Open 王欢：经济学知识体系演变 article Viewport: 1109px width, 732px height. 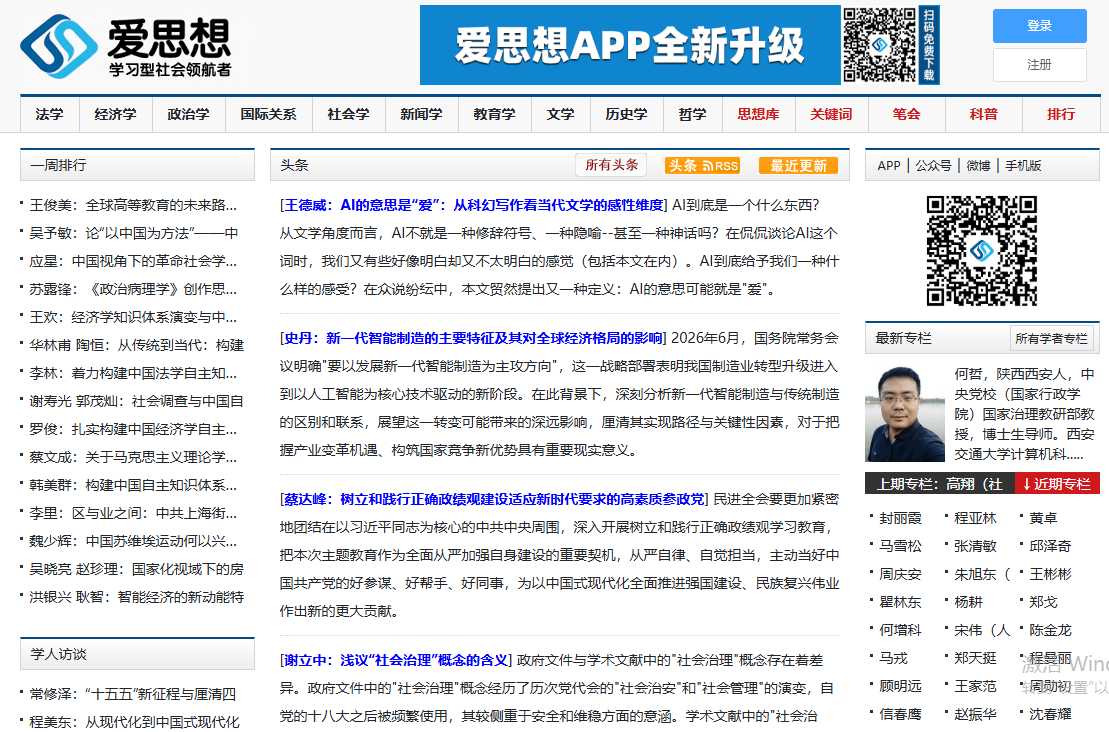coord(133,317)
